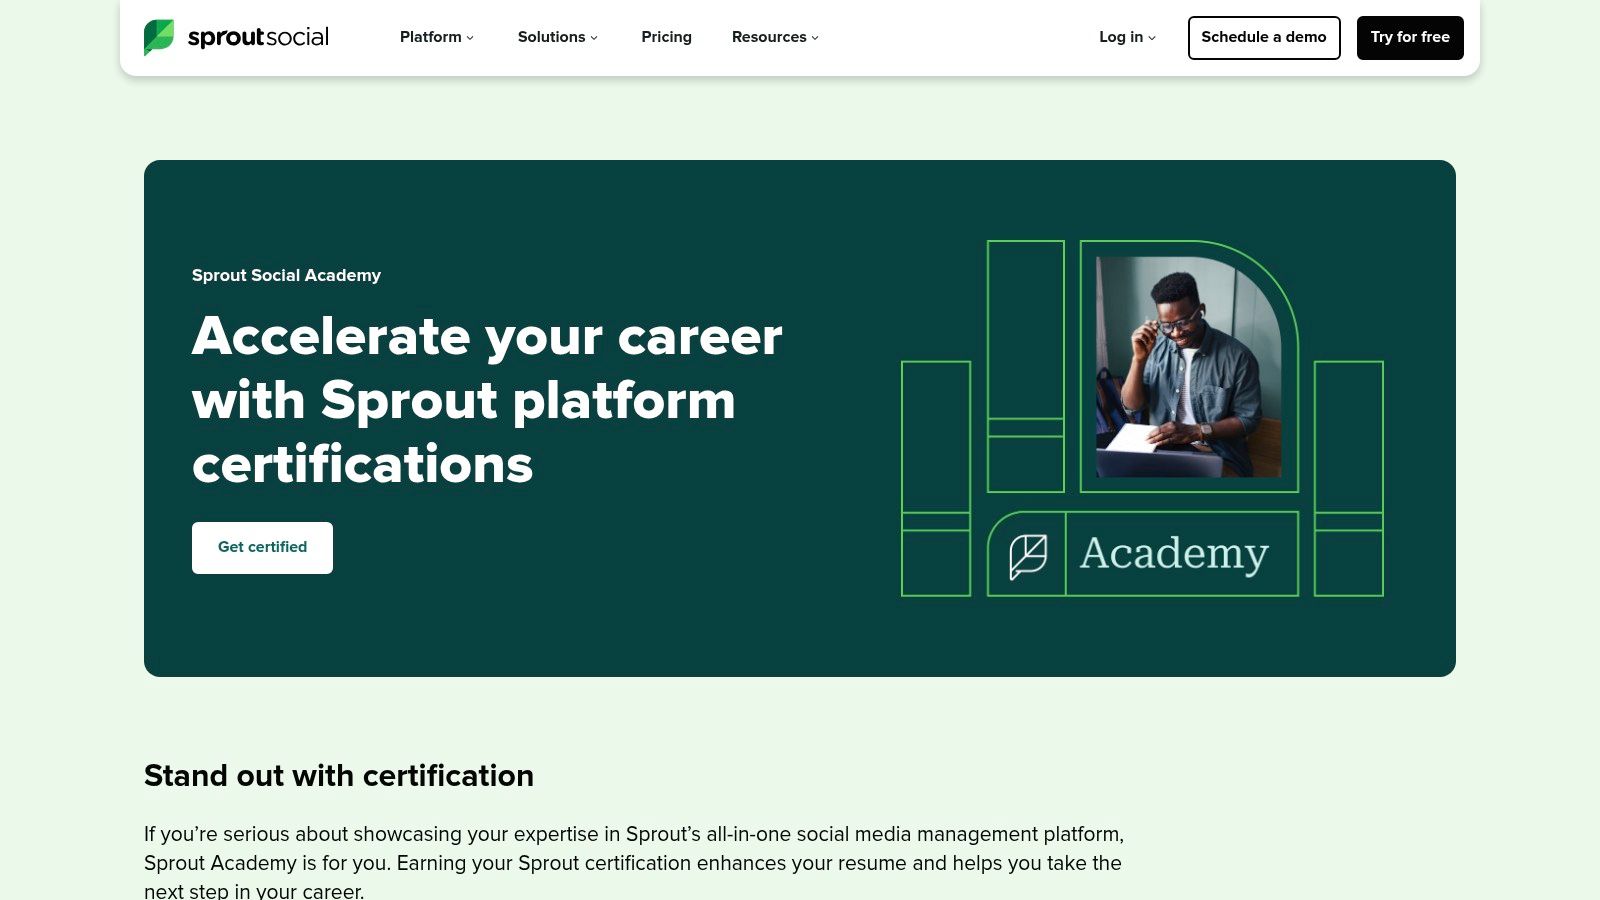Go to the Pricing page
The width and height of the screenshot is (1600, 900).
coord(667,37)
